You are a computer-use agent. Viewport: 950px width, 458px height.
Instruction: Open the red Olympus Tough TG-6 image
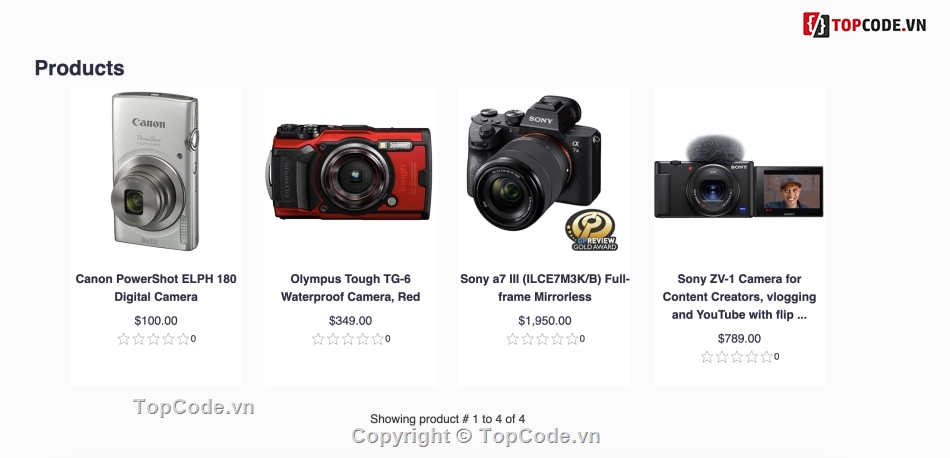349,172
